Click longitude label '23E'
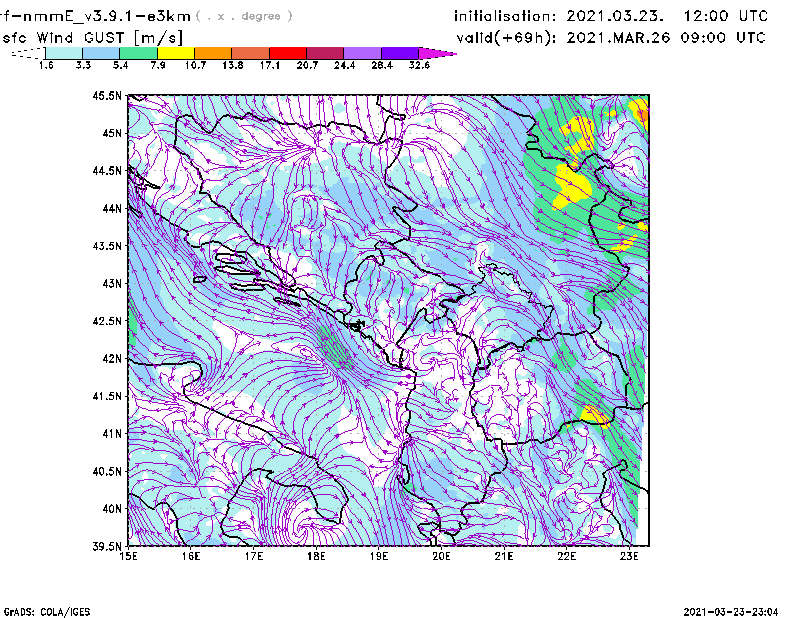The image size is (800, 618). [x=629, y=556]
